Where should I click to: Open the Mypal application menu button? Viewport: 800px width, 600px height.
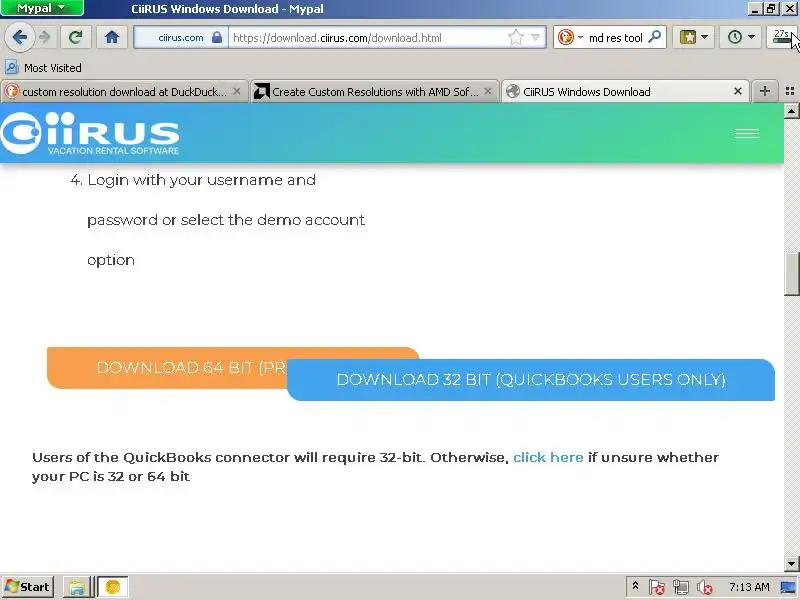click(42, 8)
